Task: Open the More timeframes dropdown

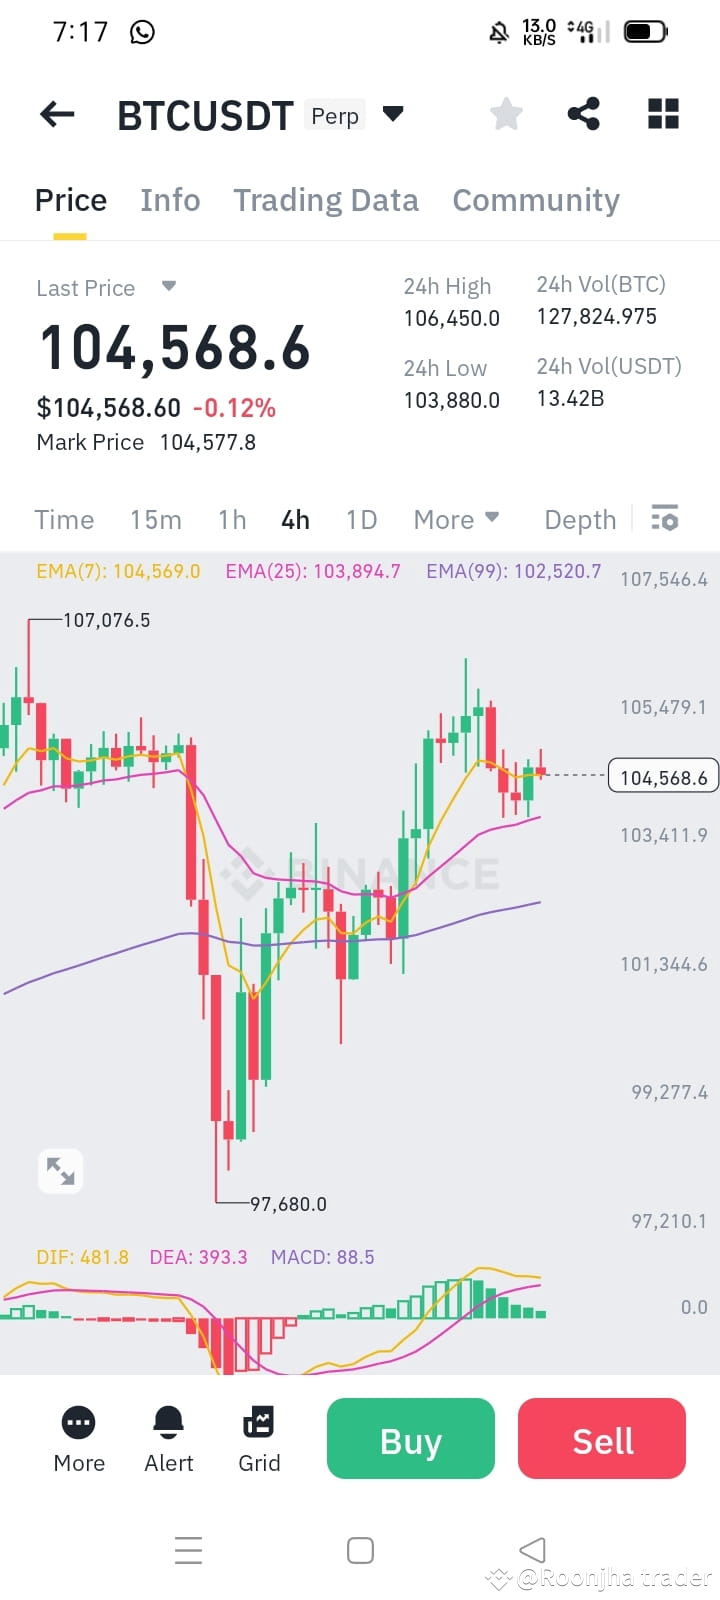Action: 456,519
